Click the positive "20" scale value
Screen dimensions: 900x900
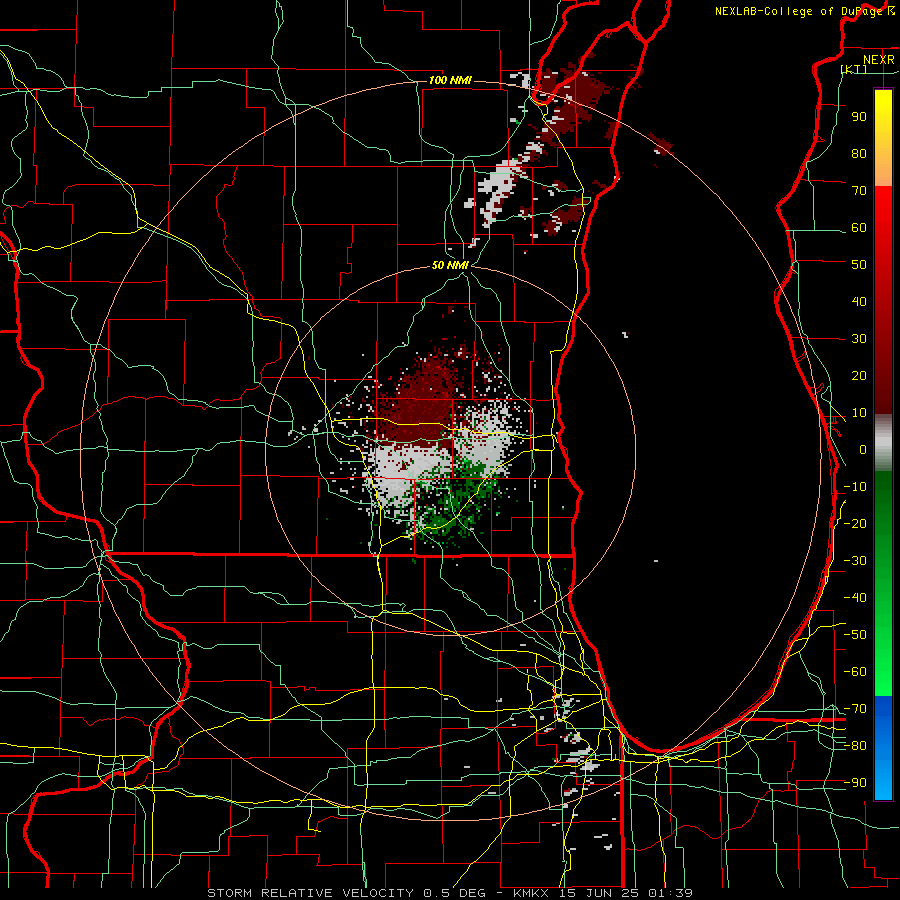point(859,376)
